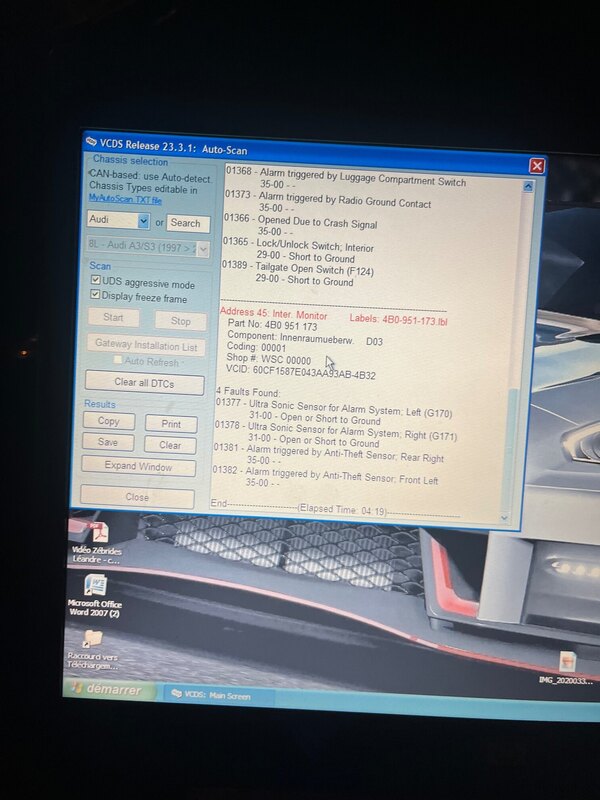
Task: Enable the Auto Refresh checkbox
Action: coord(118,361)
